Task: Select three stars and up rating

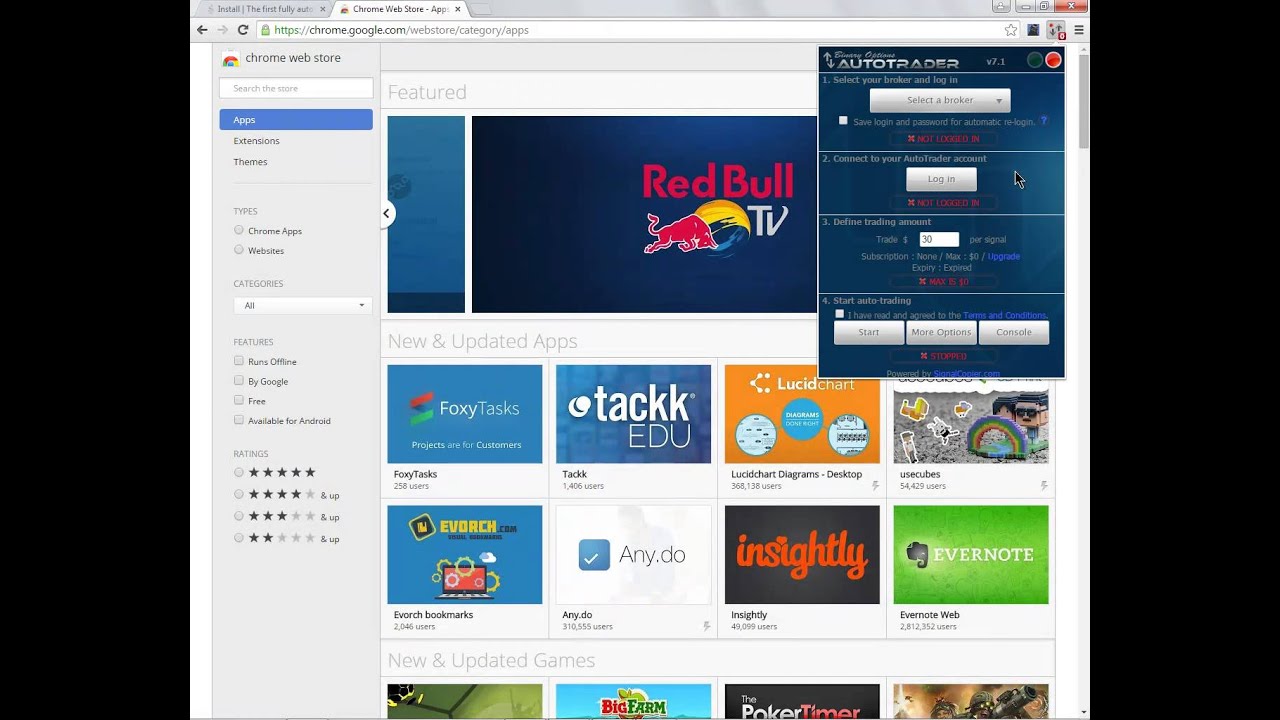Action: (239, 516)
